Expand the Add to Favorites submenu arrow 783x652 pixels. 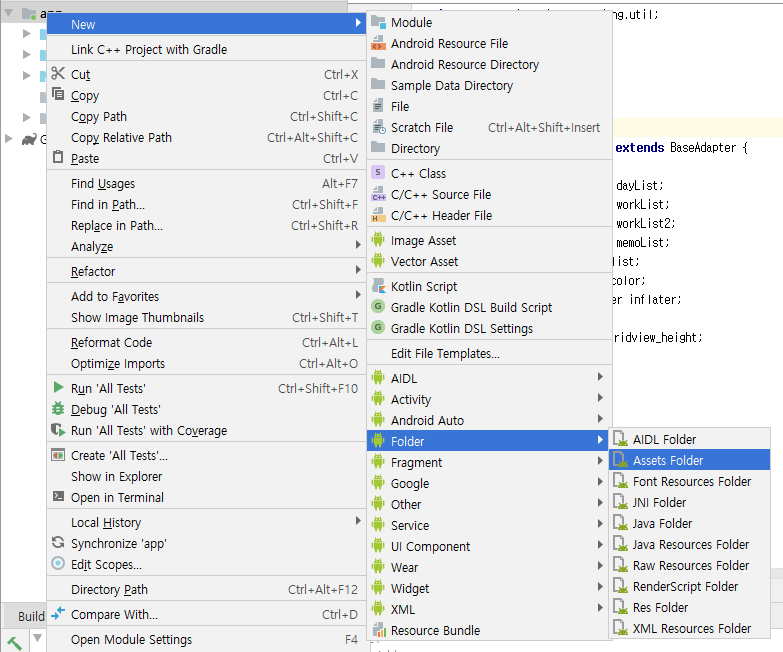click(x=358, y=295)
